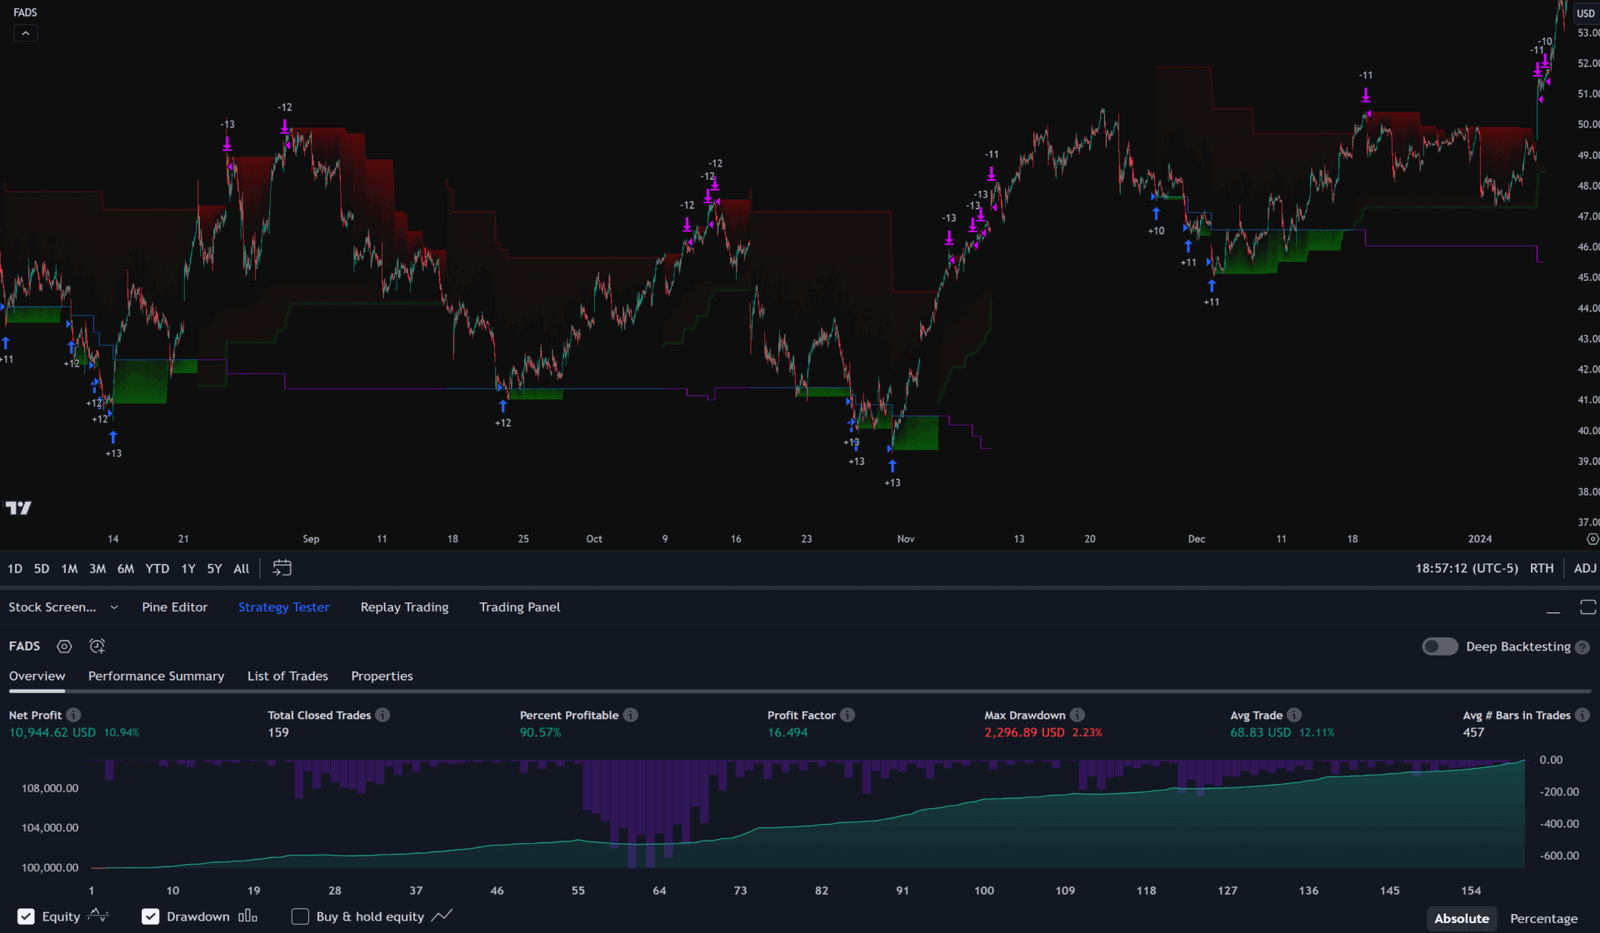Open Deep Backtesting help icon
Screen dimensions: 1600x933
(x=1582, y=647)
